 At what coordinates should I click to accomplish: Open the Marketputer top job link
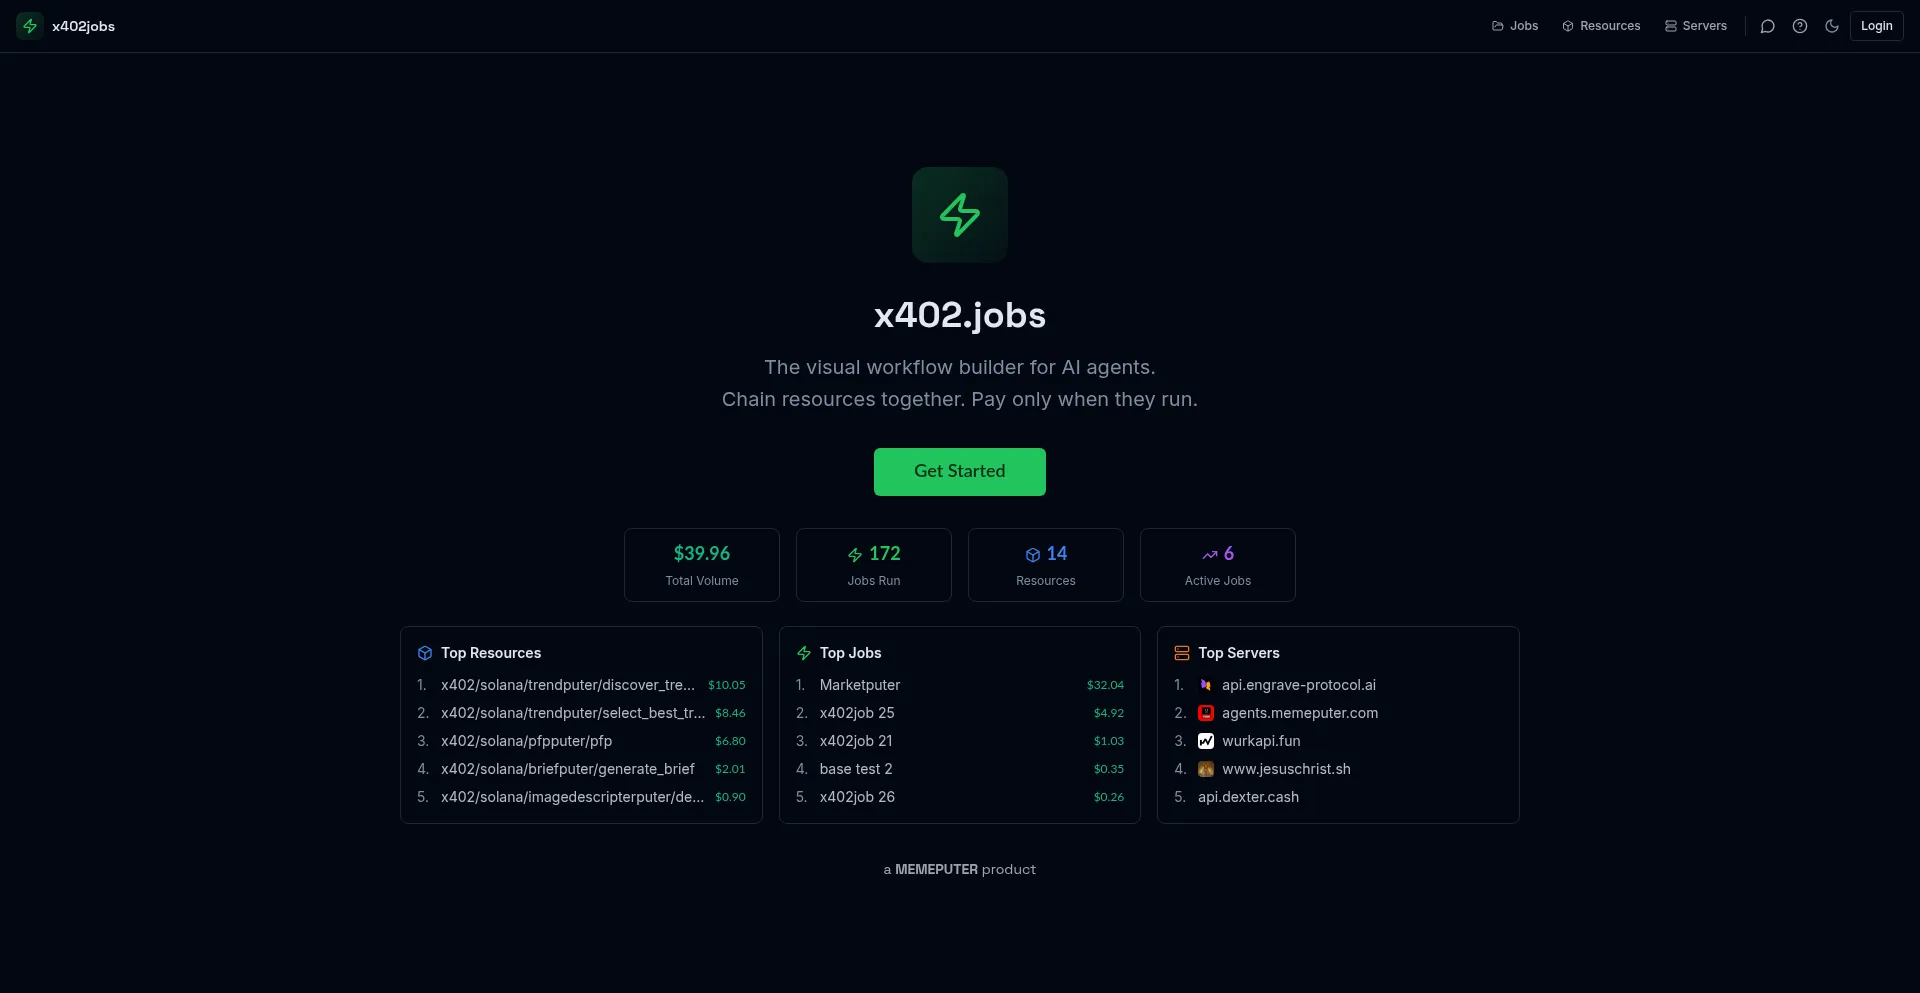coord(860,685)
